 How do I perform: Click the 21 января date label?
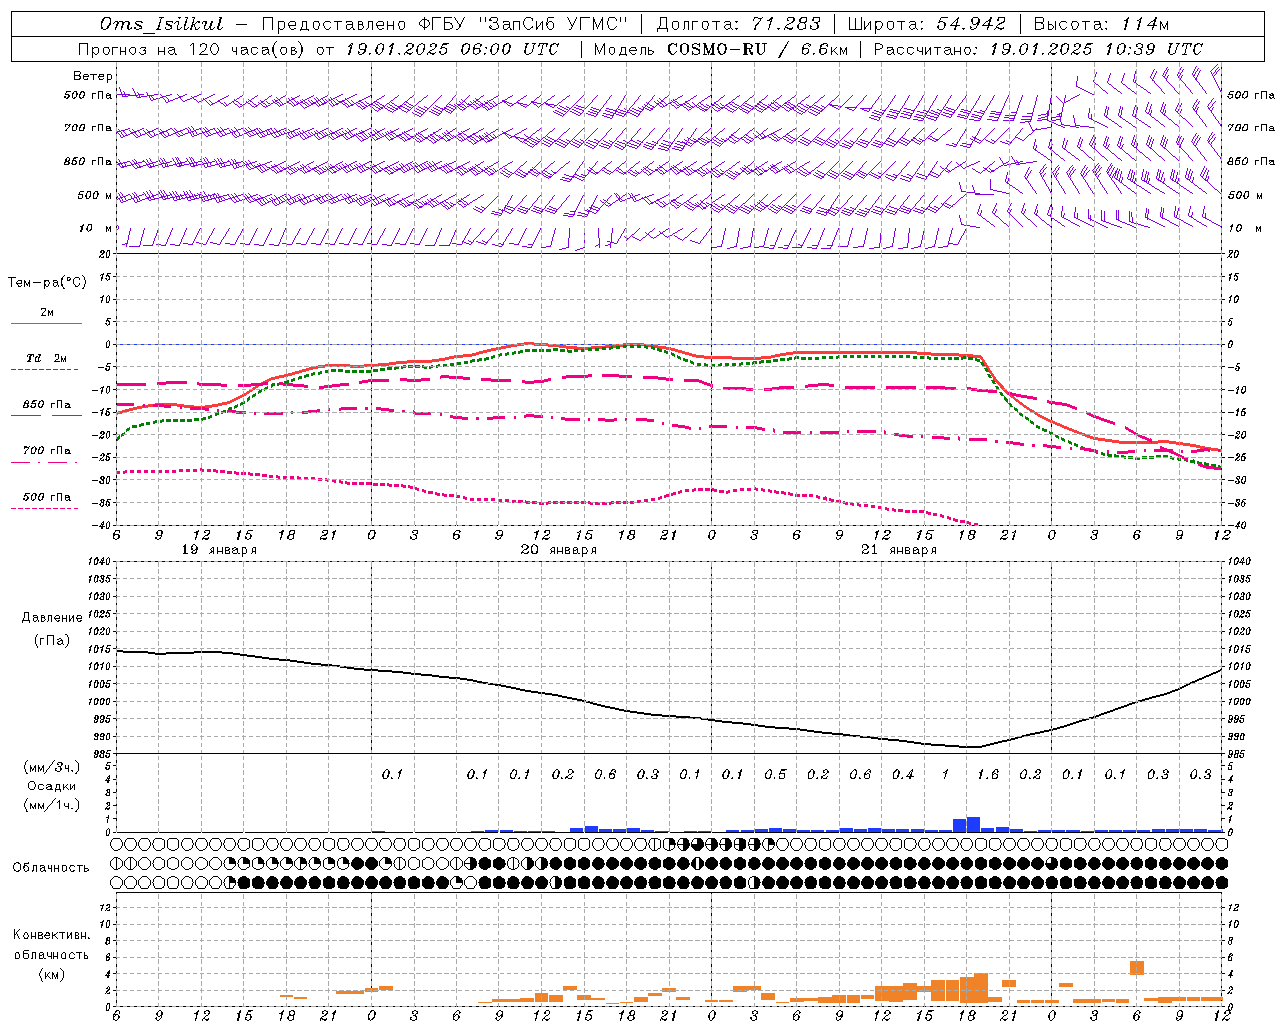point(899,550)
